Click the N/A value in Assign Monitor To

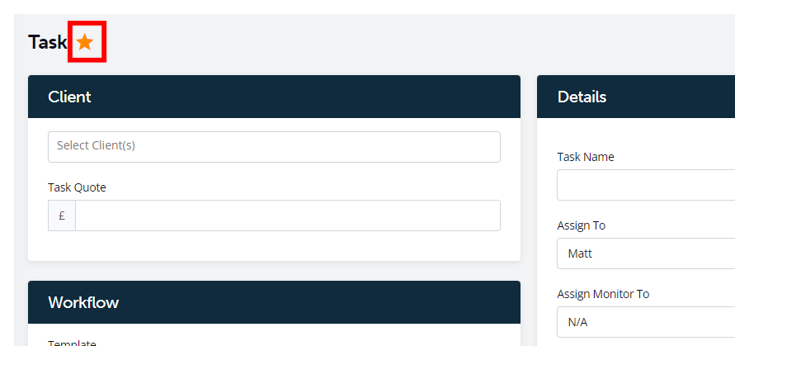(x=578, y=322)
